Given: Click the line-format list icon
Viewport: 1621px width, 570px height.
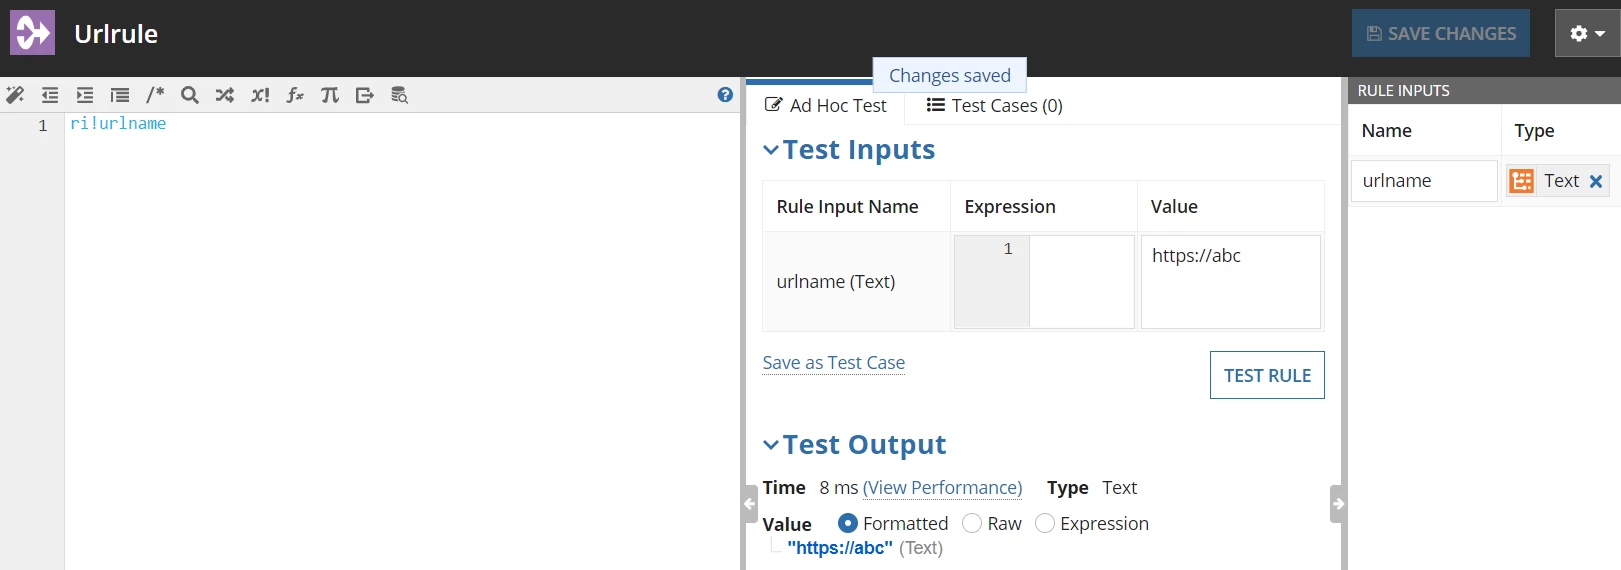Looking at the screenshot, I should click(x=120, y=95).
